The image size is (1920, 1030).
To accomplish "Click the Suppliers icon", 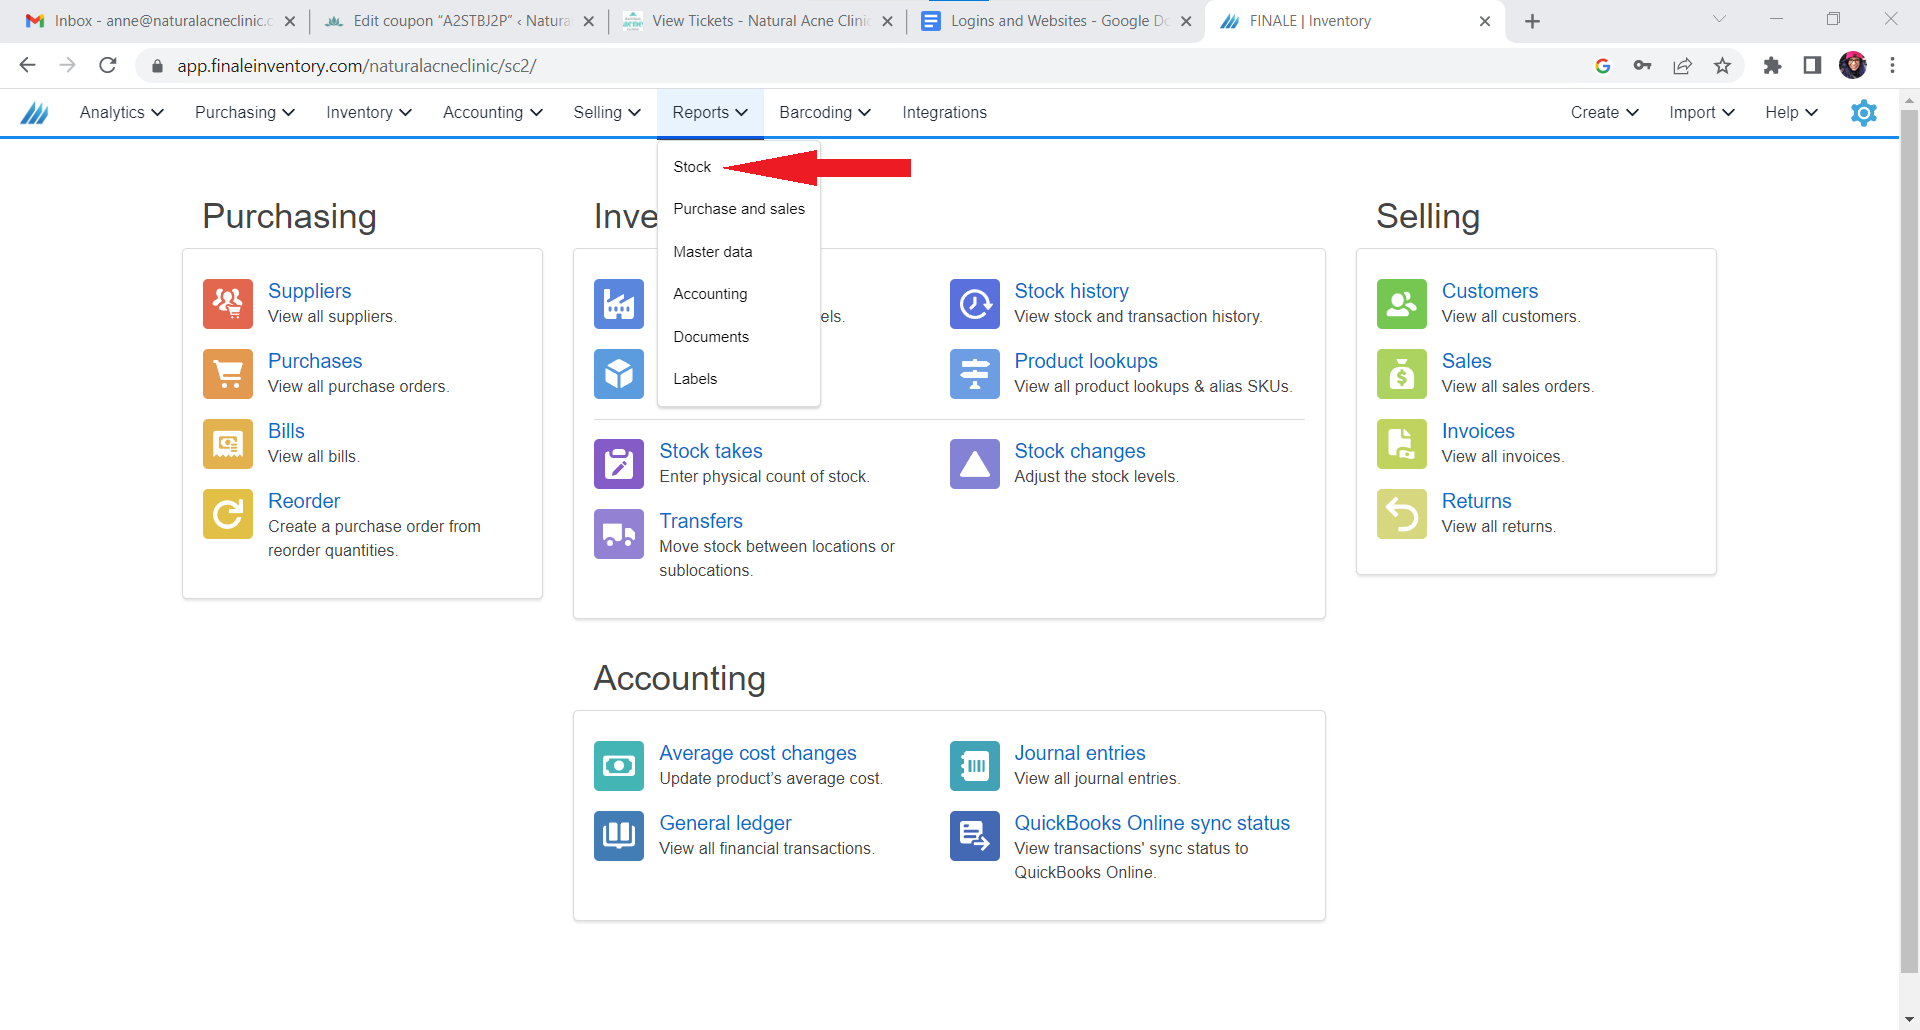I will (228, 304).
